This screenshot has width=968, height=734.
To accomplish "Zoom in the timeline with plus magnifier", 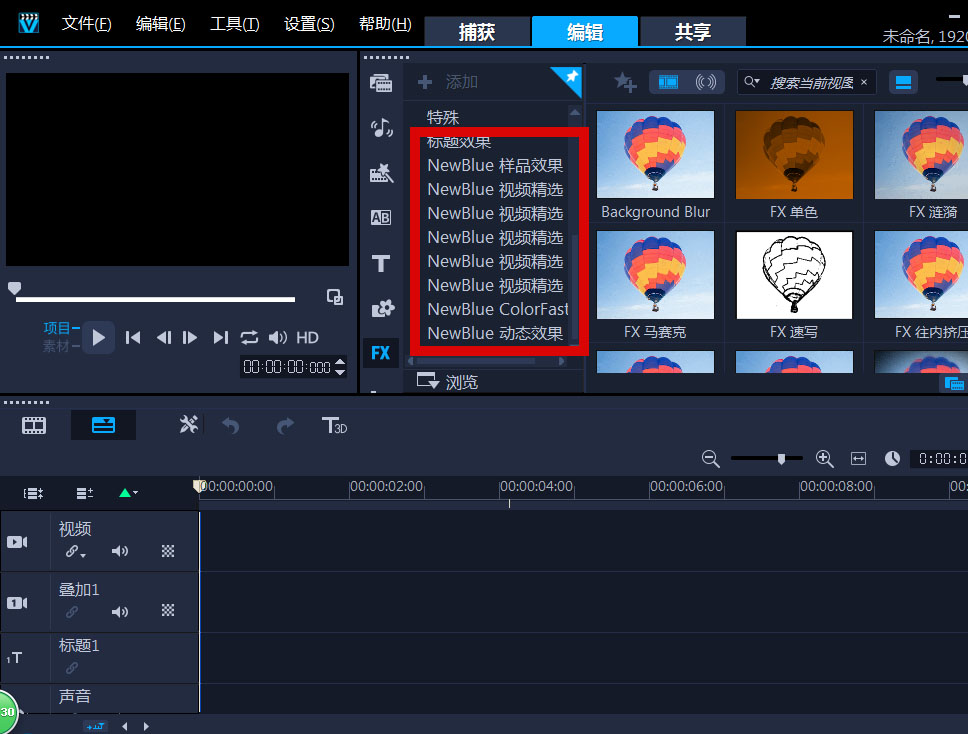I will (824, 459).
